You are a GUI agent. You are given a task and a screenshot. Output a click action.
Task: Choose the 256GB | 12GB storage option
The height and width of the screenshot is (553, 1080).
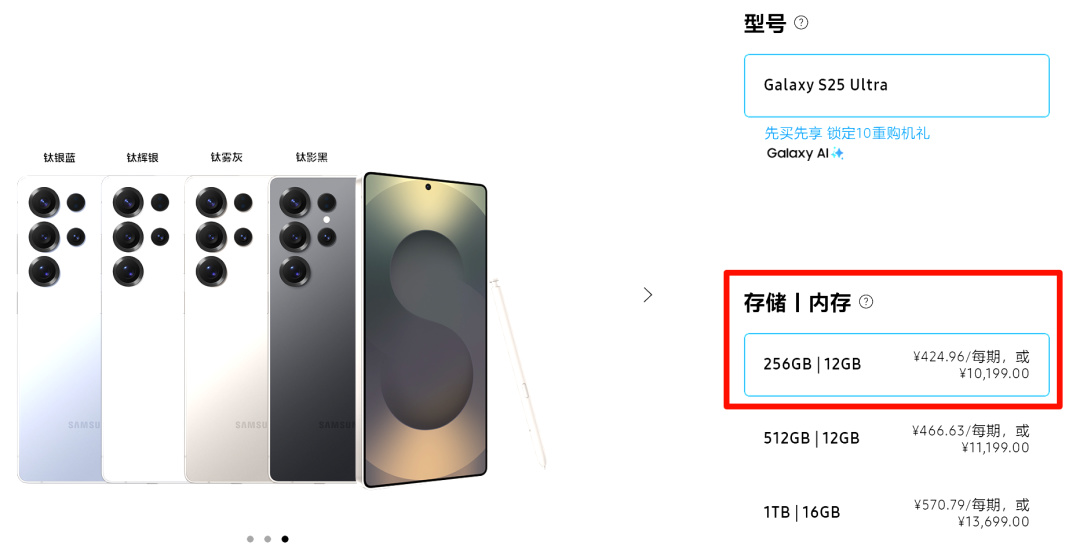[896, 364]
